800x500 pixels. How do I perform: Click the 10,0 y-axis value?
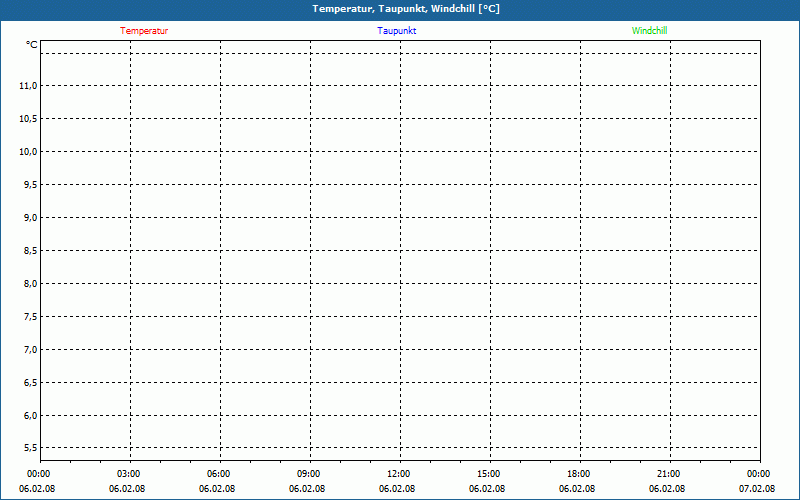(x=28, y=152)
